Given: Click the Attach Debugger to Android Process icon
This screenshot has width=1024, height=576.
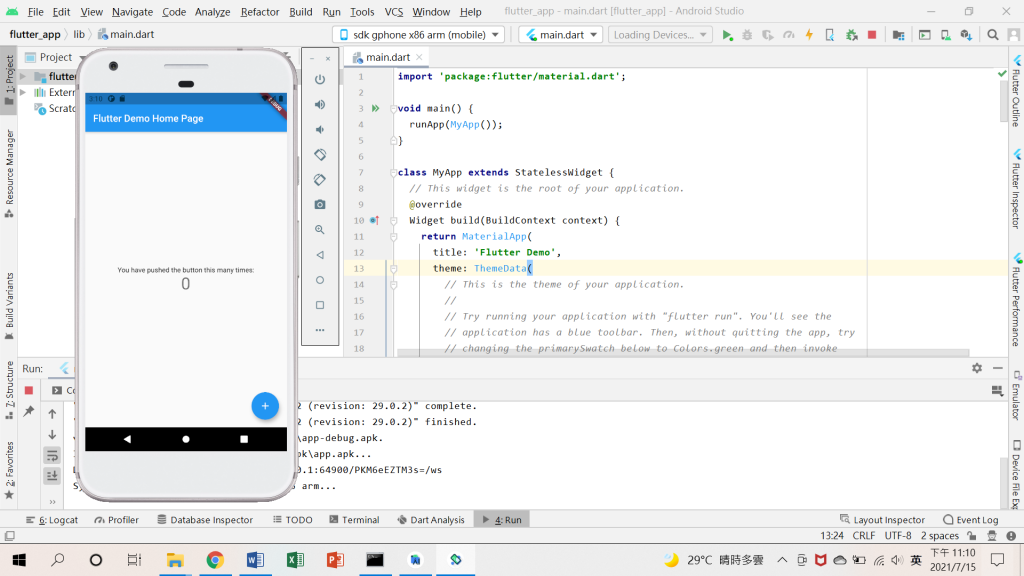Looking at the screenshot, I should click(x=852, y=35).
